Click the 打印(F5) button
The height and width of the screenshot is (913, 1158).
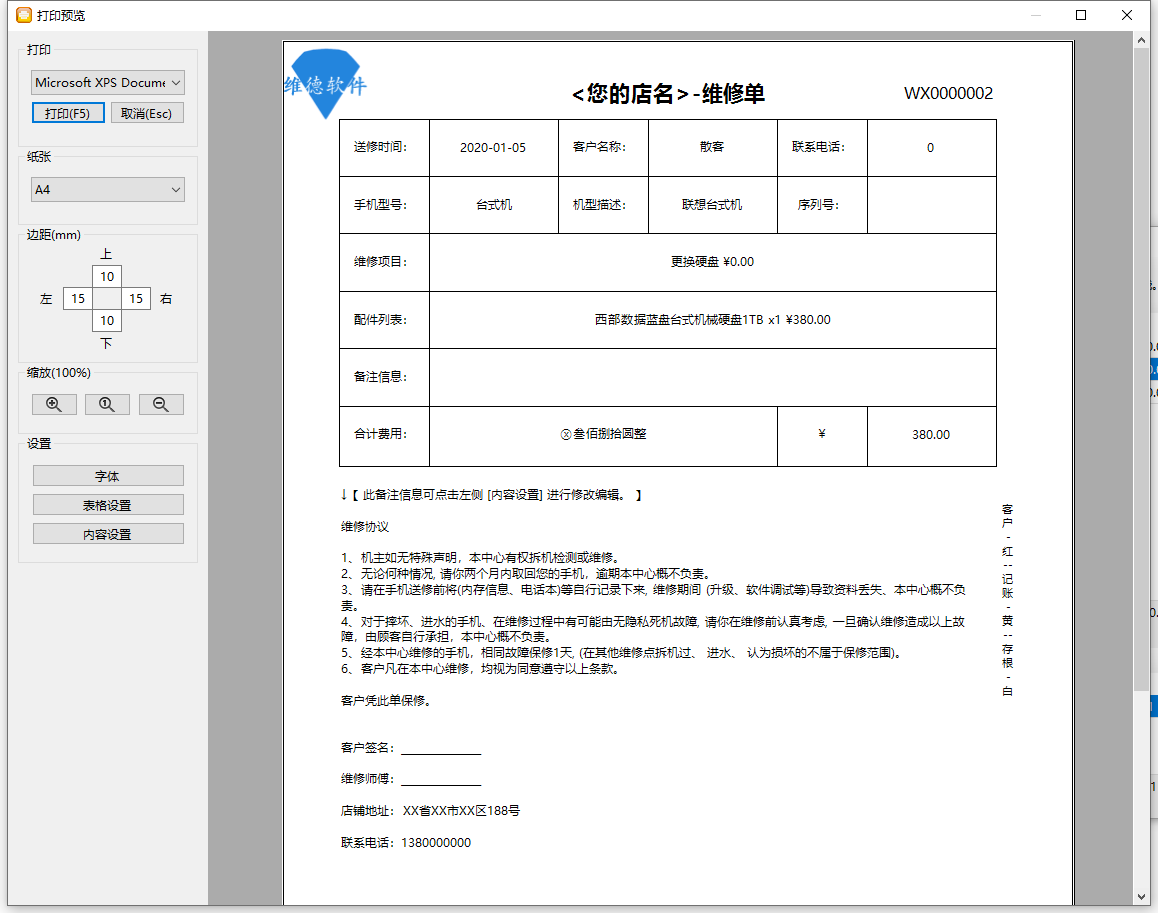tap(68, 113)
